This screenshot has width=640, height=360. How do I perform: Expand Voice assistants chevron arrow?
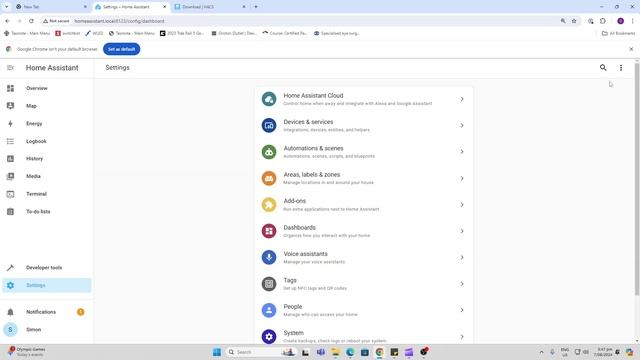(462, 258)
